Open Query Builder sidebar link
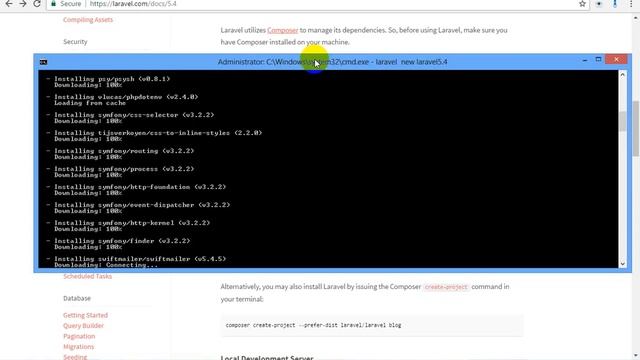This screenshot has height=360, width=640. pos(83,326)
